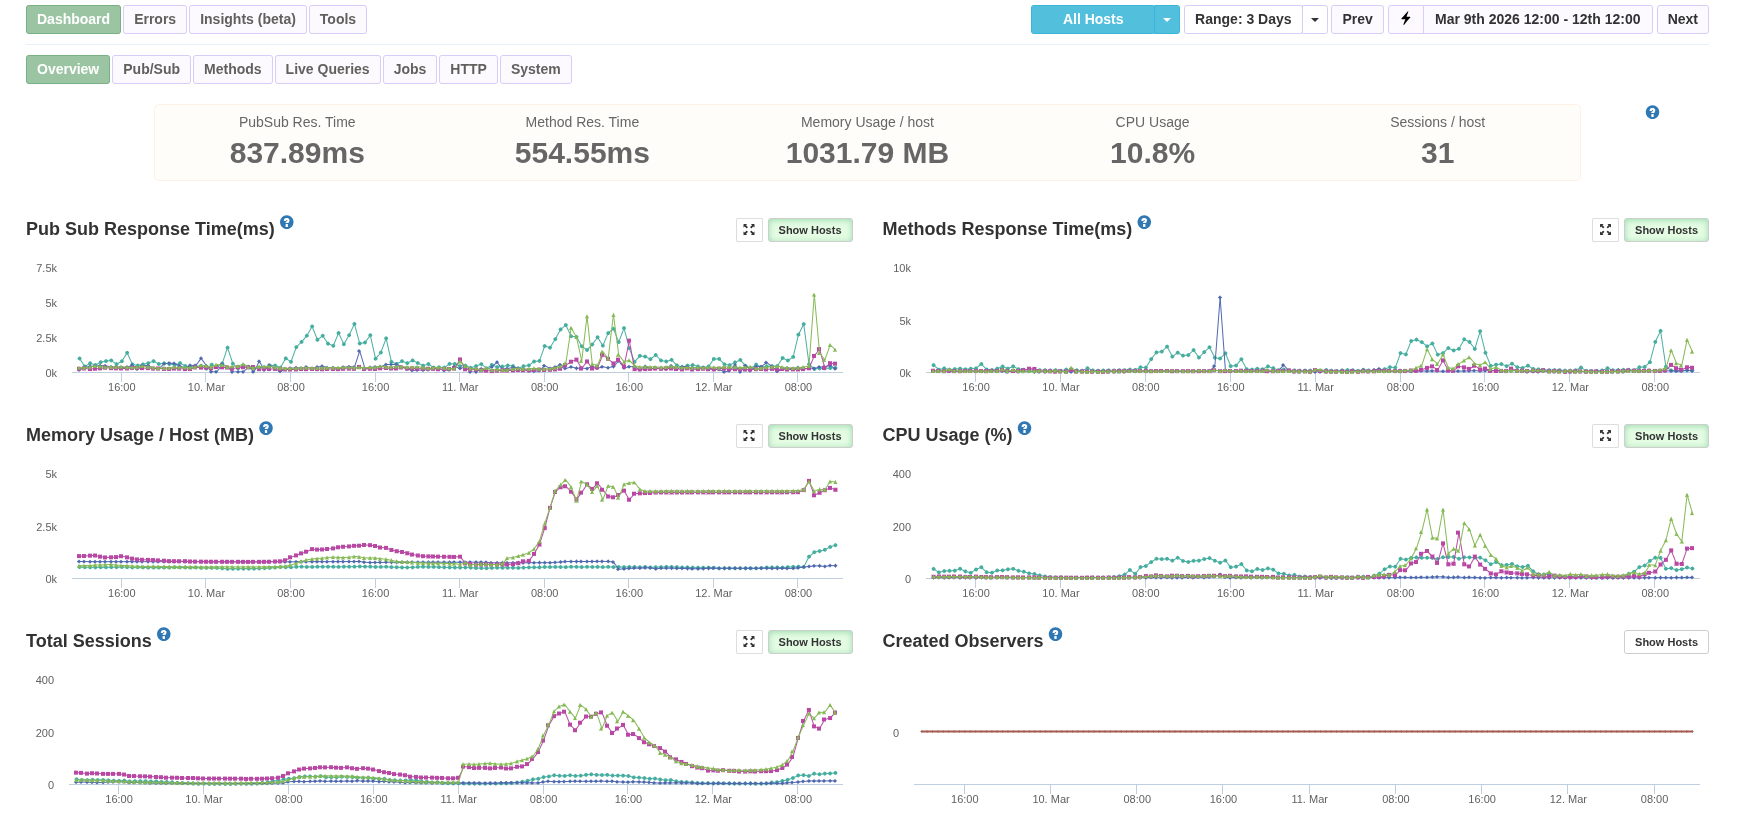Toggle Show Hosts for CPU Usage chart
This screenshot has height=829, width=1756.
[1665, 436]
